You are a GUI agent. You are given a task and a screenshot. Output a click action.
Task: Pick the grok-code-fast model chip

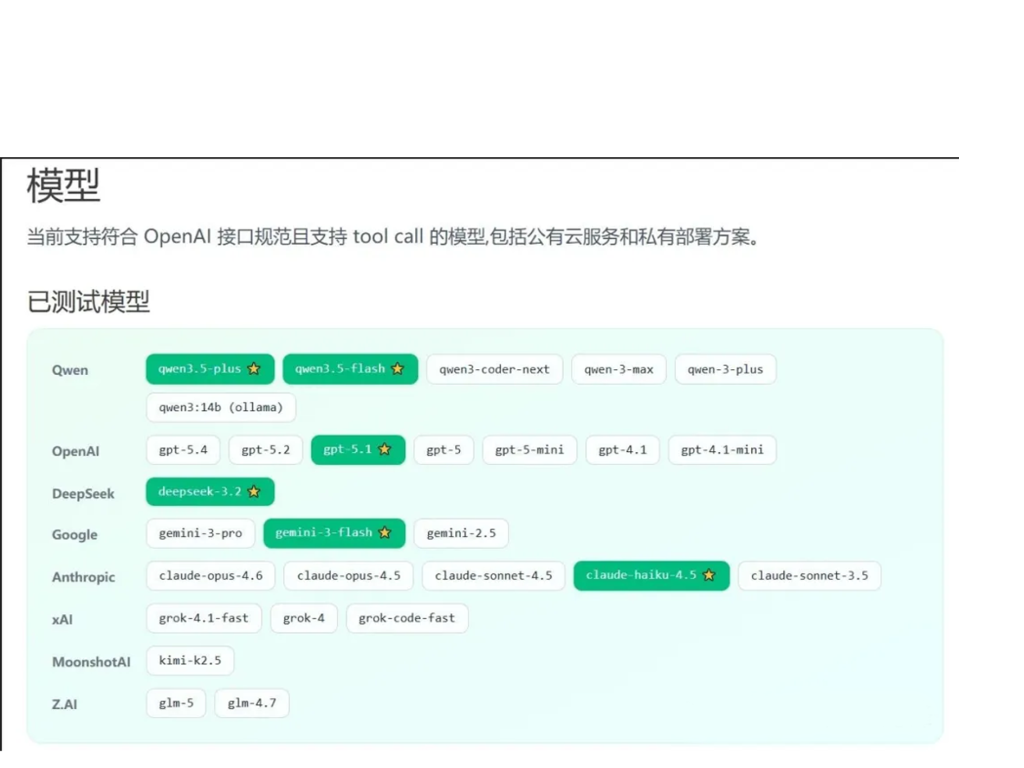(x=407, y=618)
